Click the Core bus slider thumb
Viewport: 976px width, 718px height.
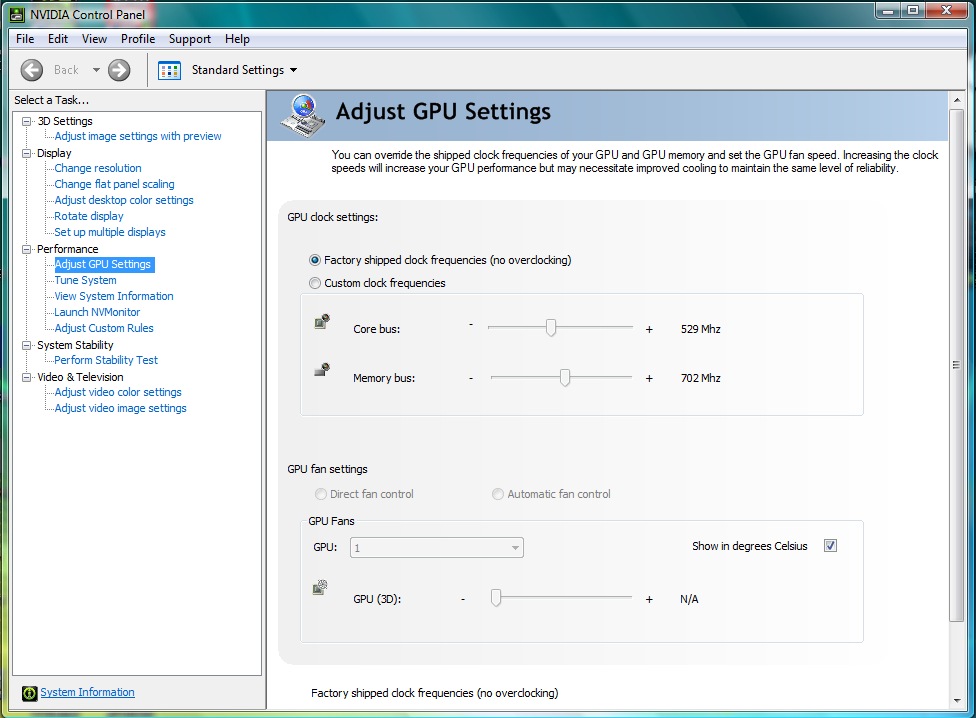[551, 327]
